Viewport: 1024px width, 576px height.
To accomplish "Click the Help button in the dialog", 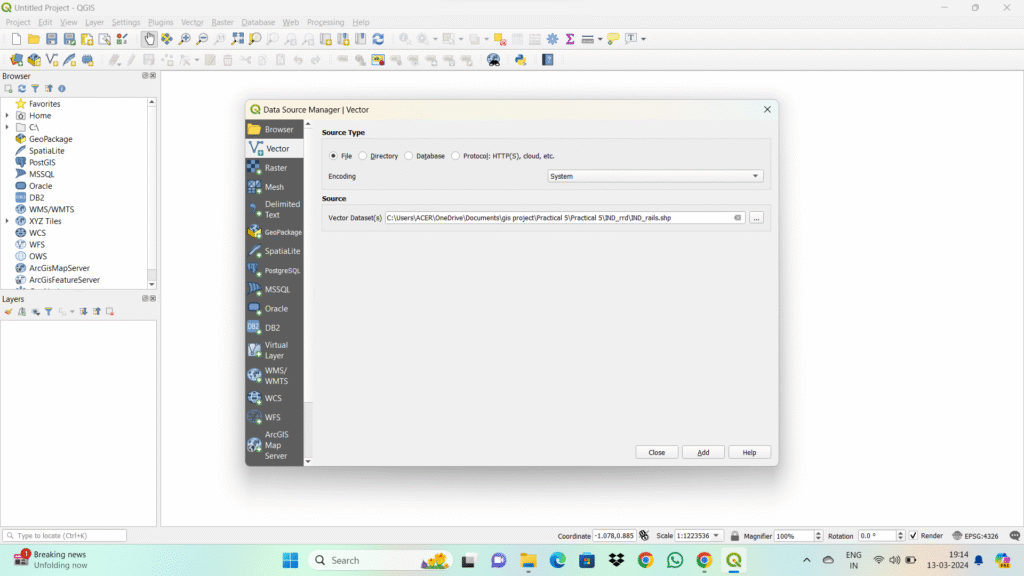I will tap(749, 453).
